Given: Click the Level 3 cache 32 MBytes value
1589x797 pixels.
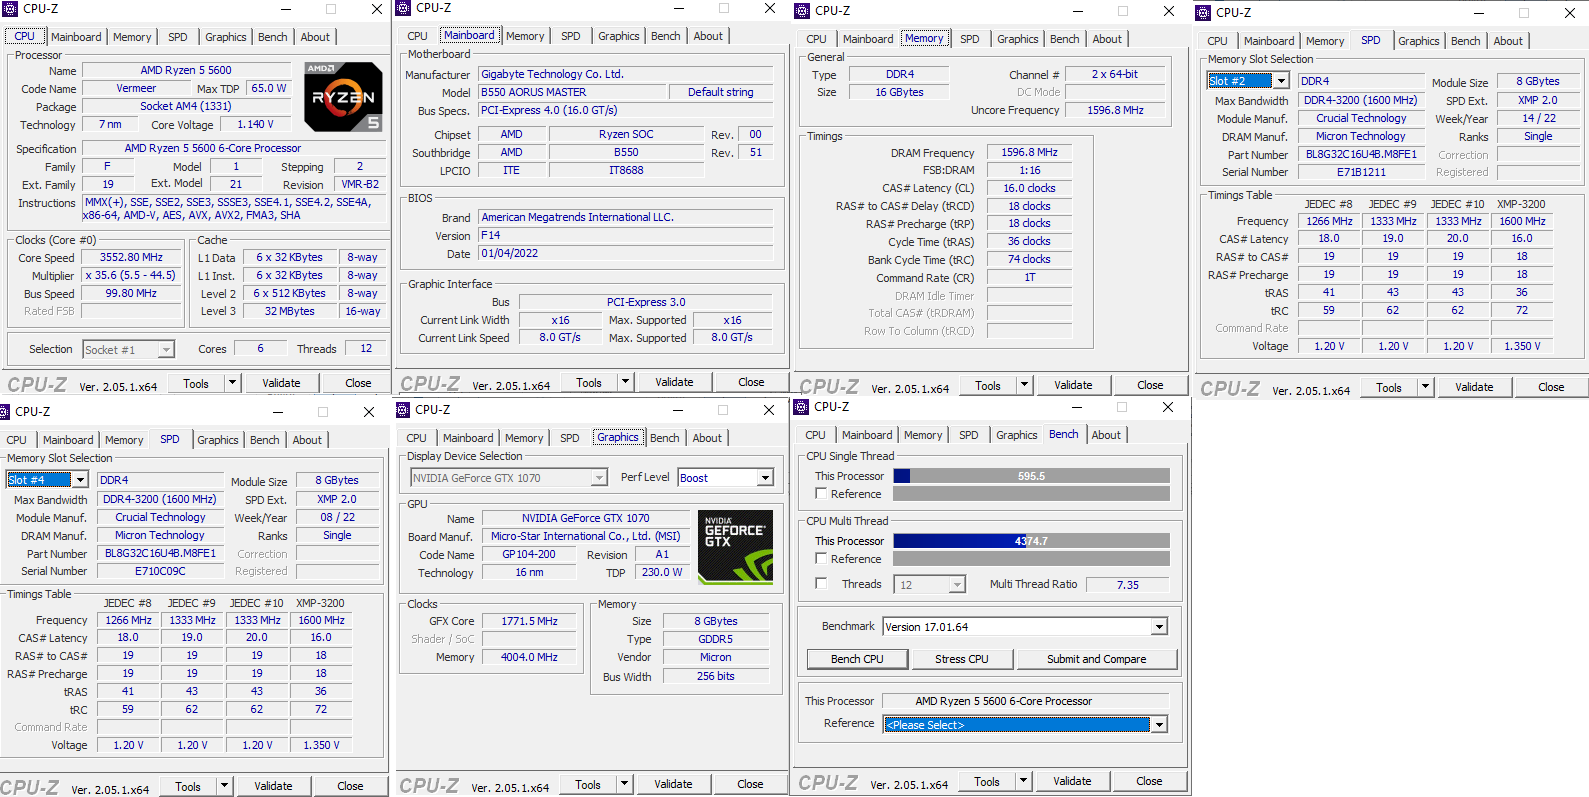Looking at the screenshot, I should pyautogui.click(x=290, y=311).
